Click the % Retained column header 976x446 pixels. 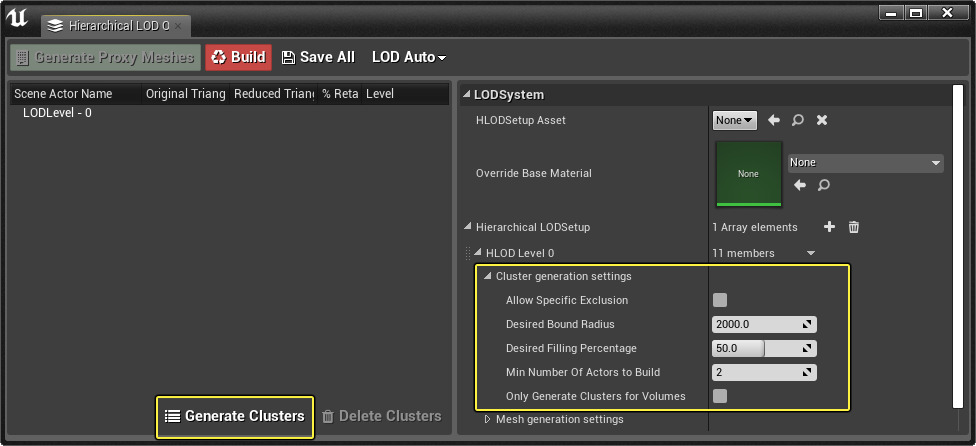click(340, 94)
